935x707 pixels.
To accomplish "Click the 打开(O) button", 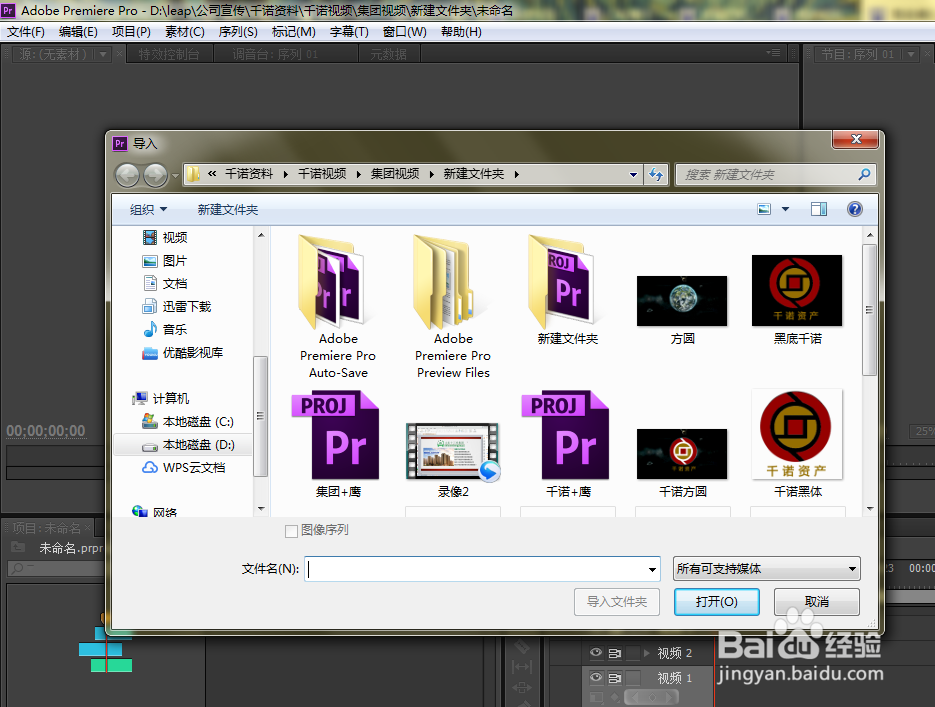I will 717,601.
